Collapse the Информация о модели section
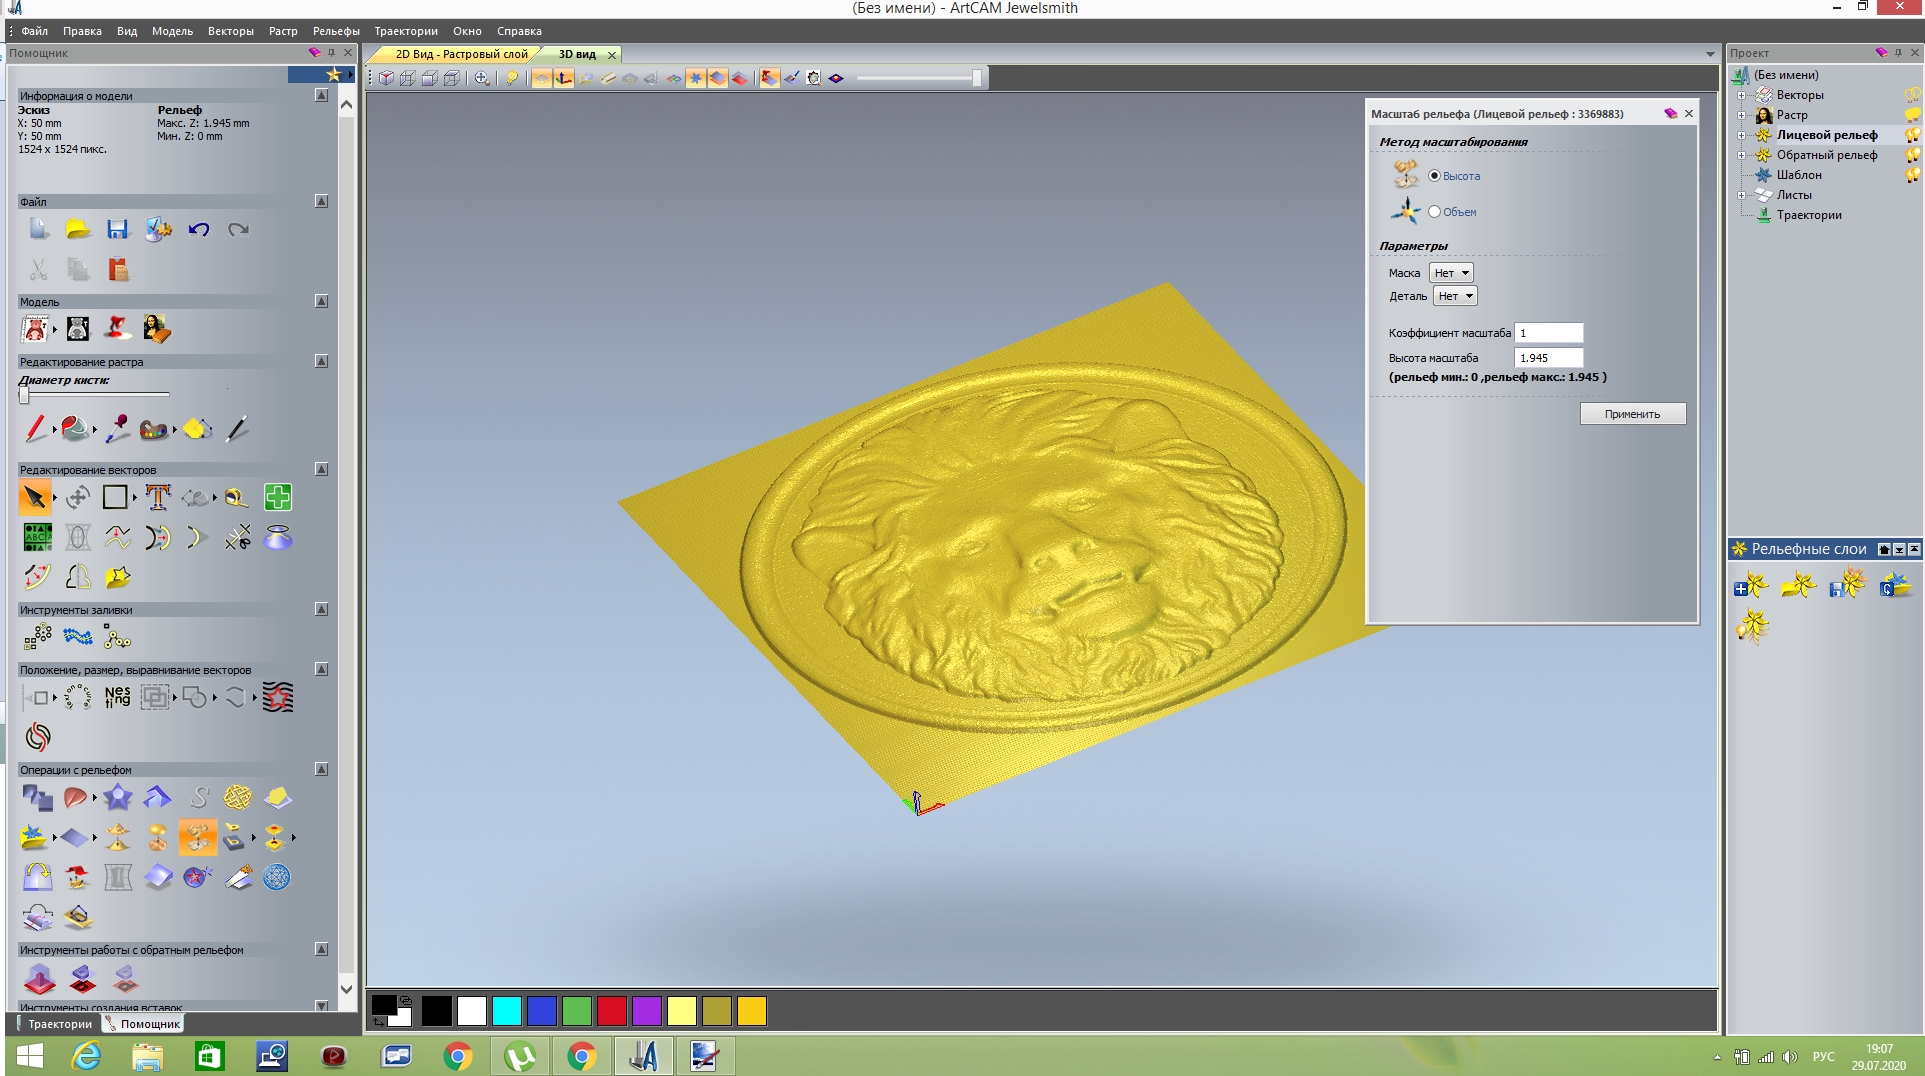Viewport: 1925px width, 1076px height. [x=321, y=95]
